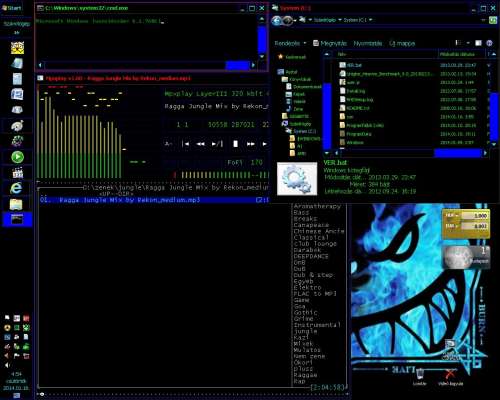Click the cmd window horizontal scrollbar thumb

point(237,65)
